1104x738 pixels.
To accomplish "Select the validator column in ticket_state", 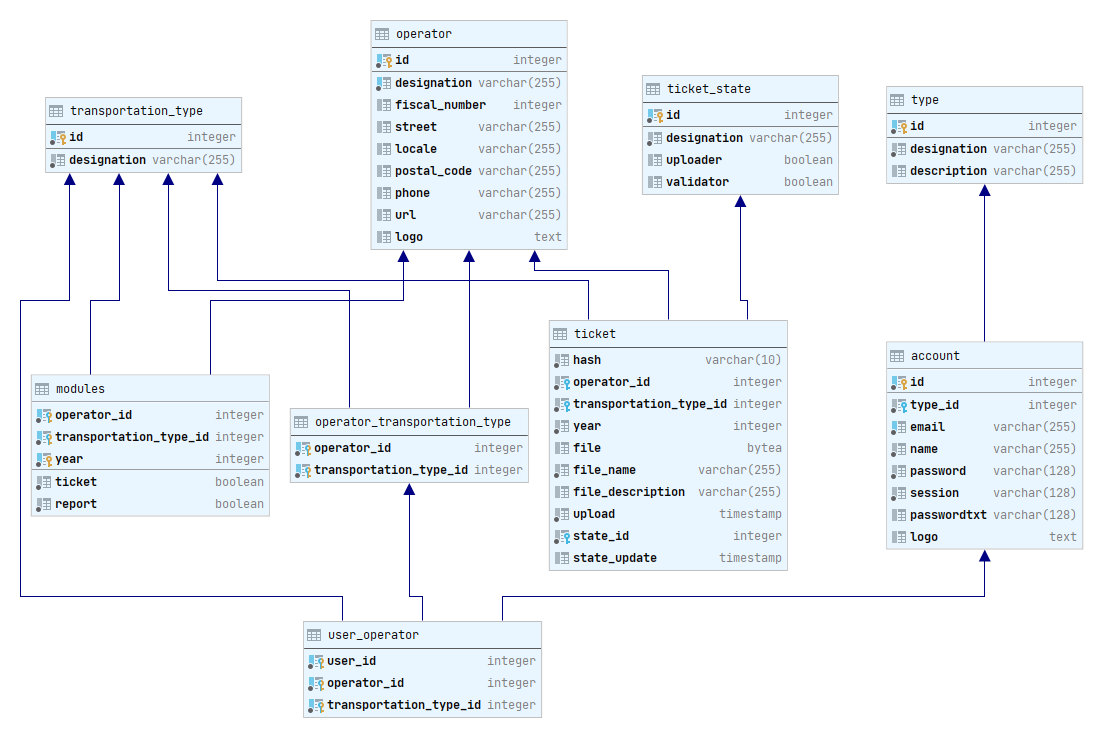I will pyautogui.click(x=697, y=182).
